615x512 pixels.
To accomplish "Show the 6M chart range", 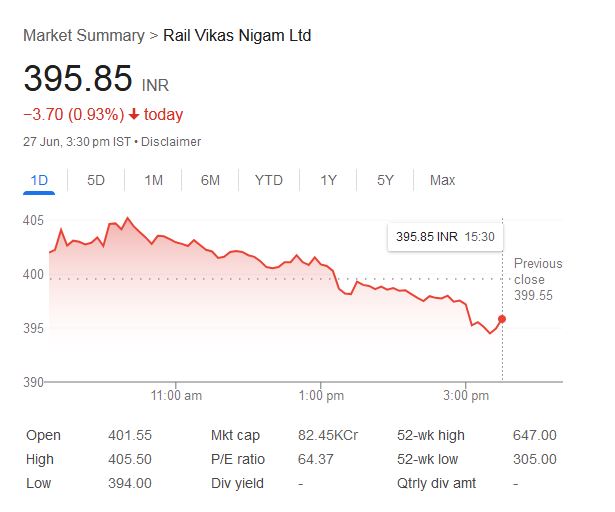I will click(x=210, y=180).
